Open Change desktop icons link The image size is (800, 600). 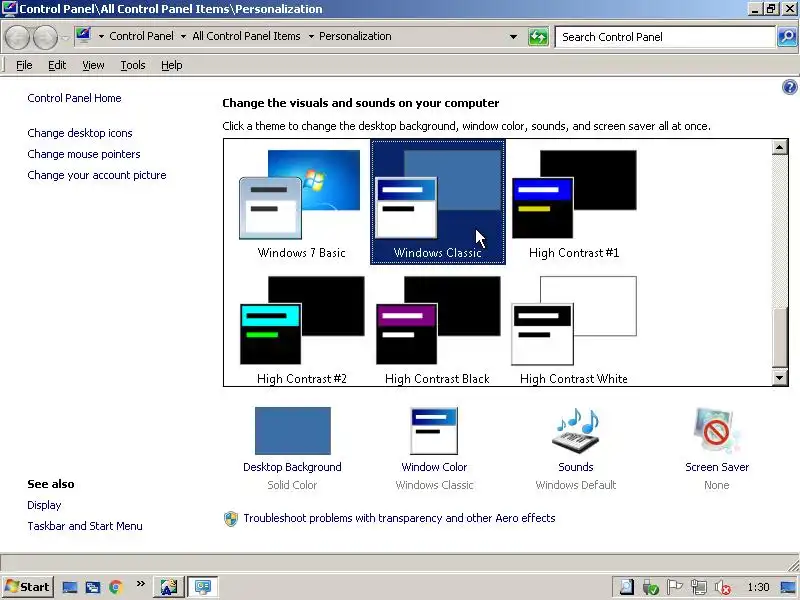(80, 133)
